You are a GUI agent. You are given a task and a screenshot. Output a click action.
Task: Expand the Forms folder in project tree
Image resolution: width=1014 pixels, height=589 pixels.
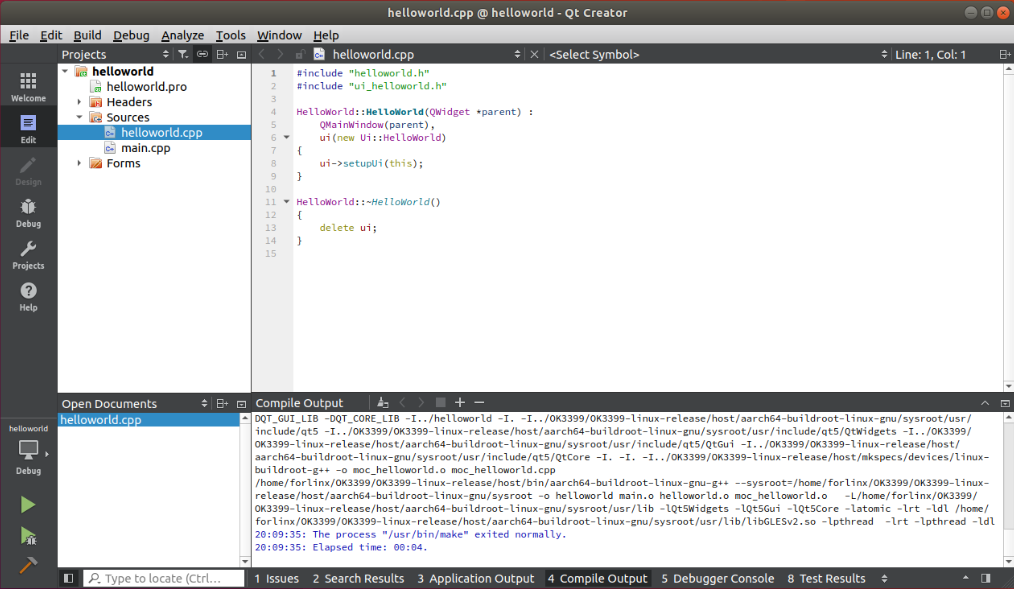[x=80, y=163]
